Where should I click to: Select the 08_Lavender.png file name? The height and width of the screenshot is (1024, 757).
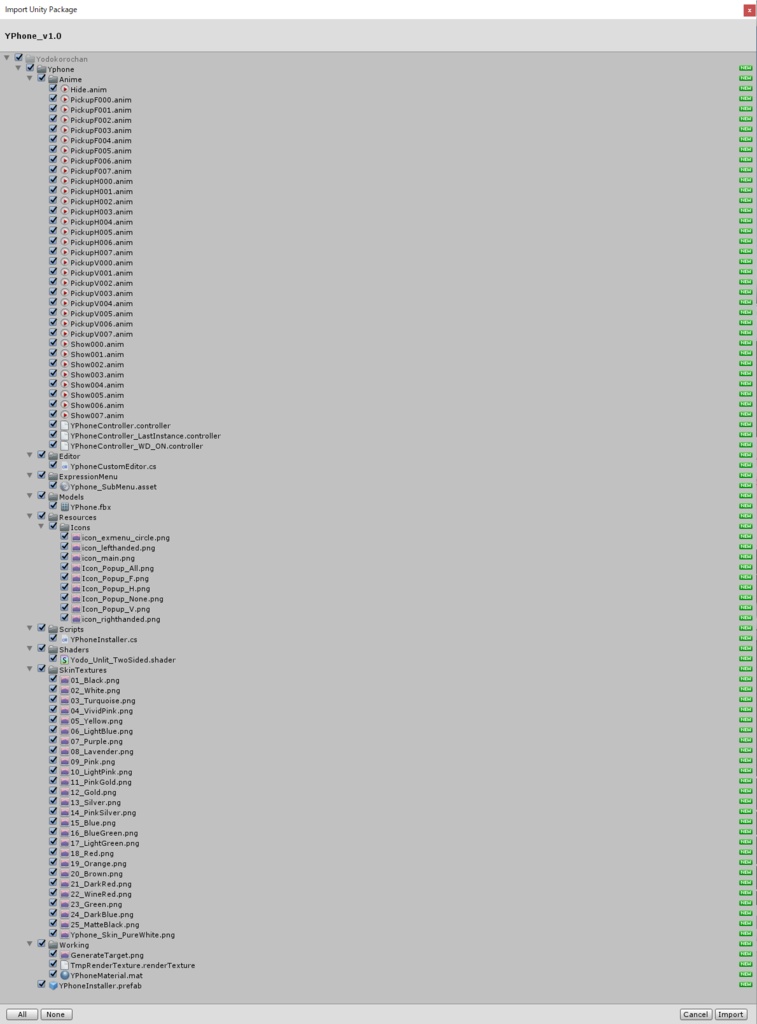(102, 752)
